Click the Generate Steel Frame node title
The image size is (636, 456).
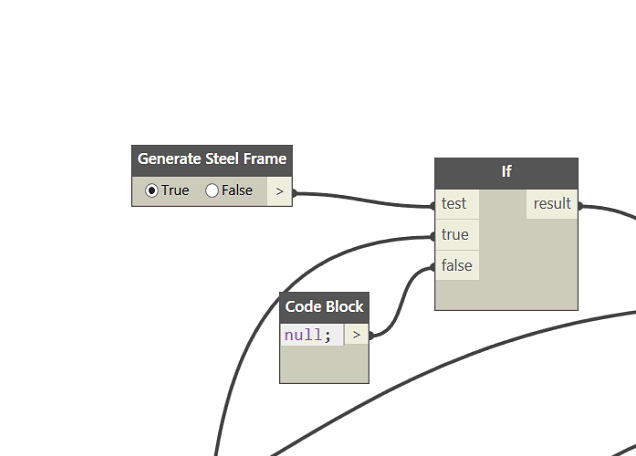coord(211,159)
